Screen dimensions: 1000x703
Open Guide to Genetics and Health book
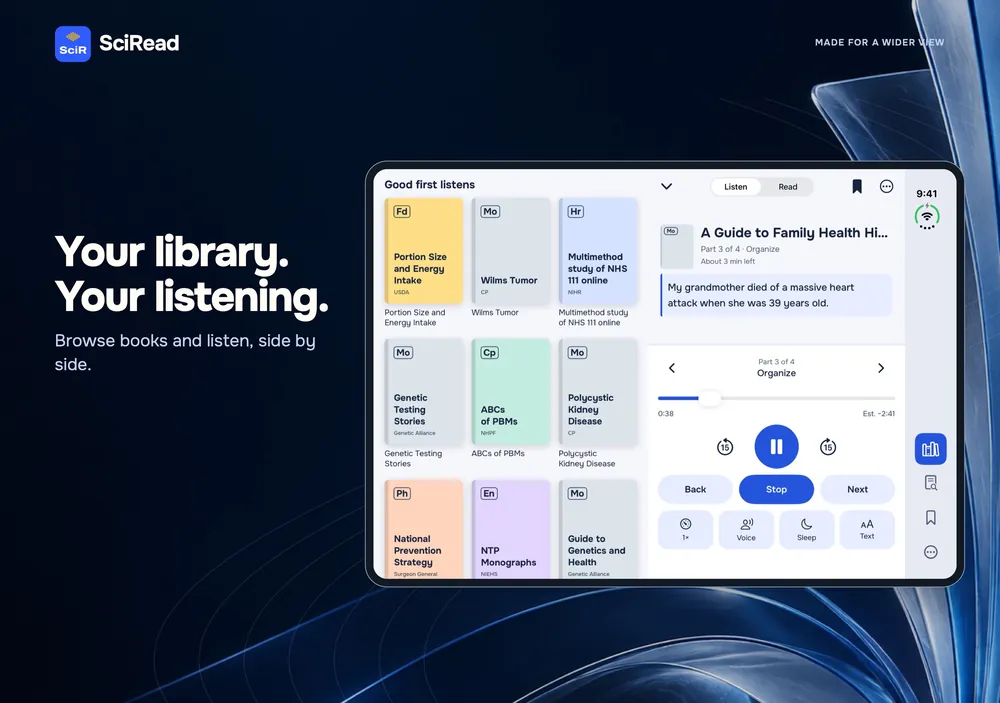coord(598,529)
